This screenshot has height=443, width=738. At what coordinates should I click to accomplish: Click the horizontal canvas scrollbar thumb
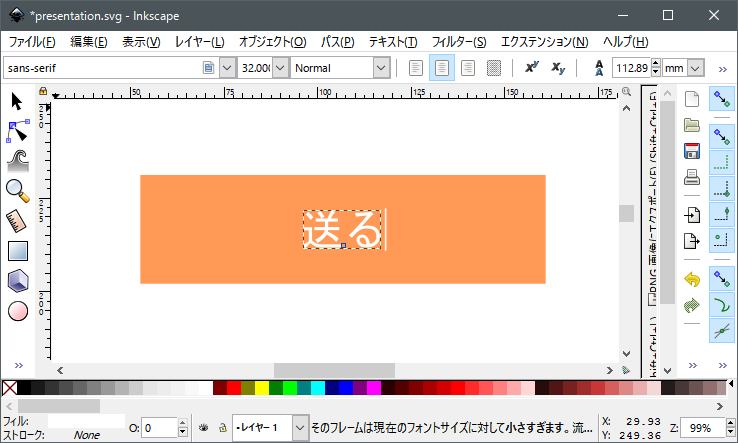[x=334, y=370]
